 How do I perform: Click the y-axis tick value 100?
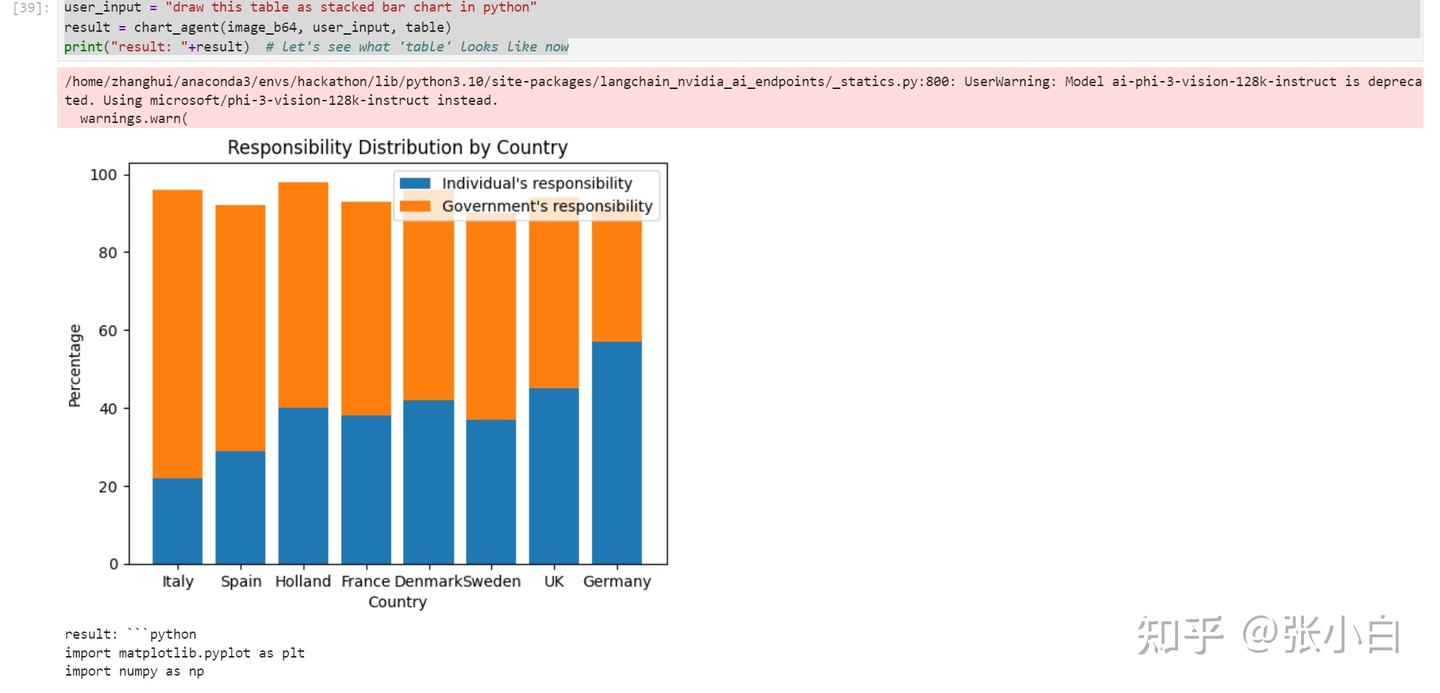coord(104,175)
